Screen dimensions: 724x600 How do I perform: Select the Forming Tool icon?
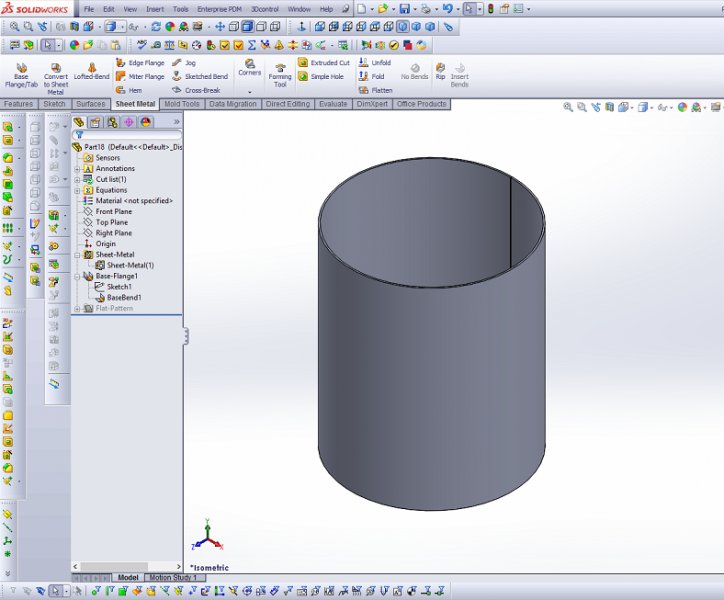280,72
